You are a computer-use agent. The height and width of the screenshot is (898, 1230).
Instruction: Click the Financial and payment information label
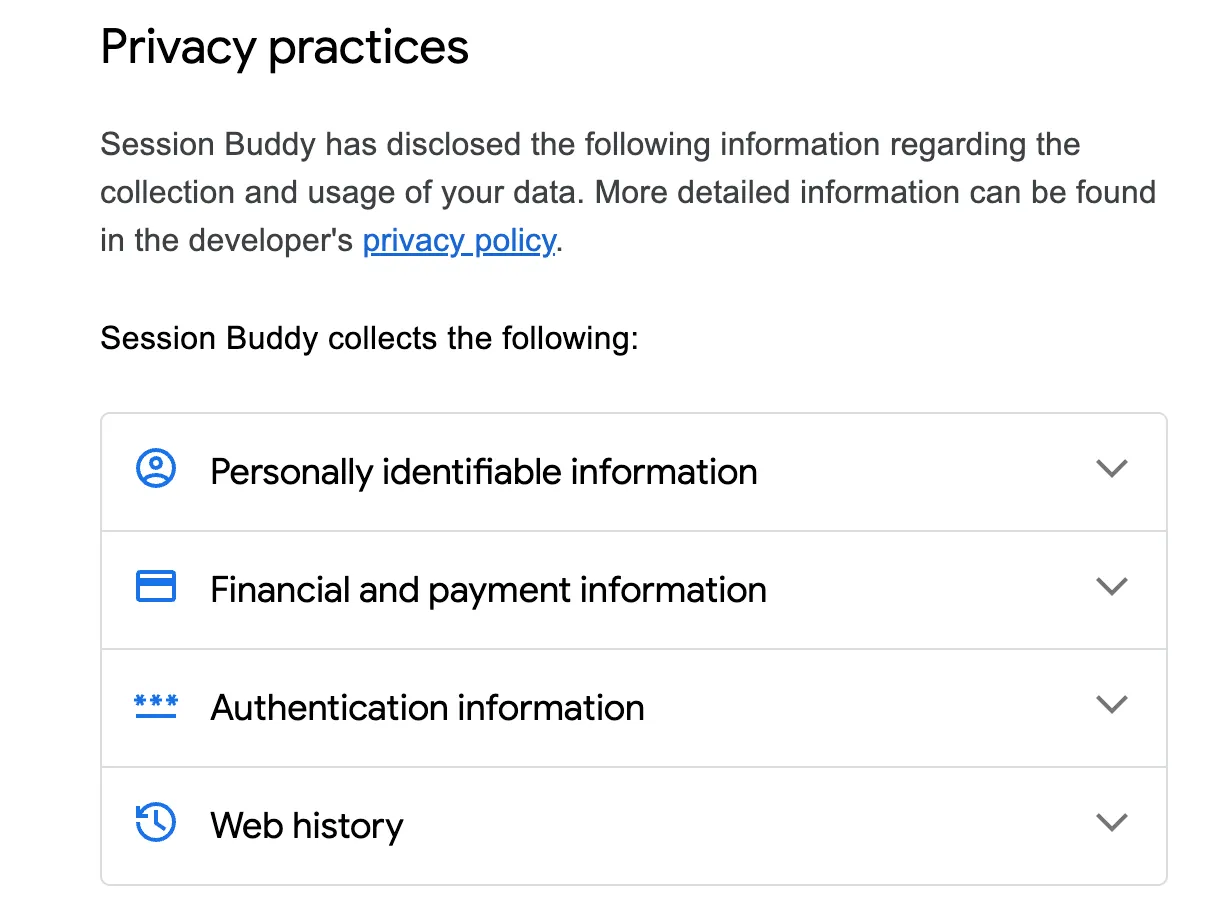point(487,589)
